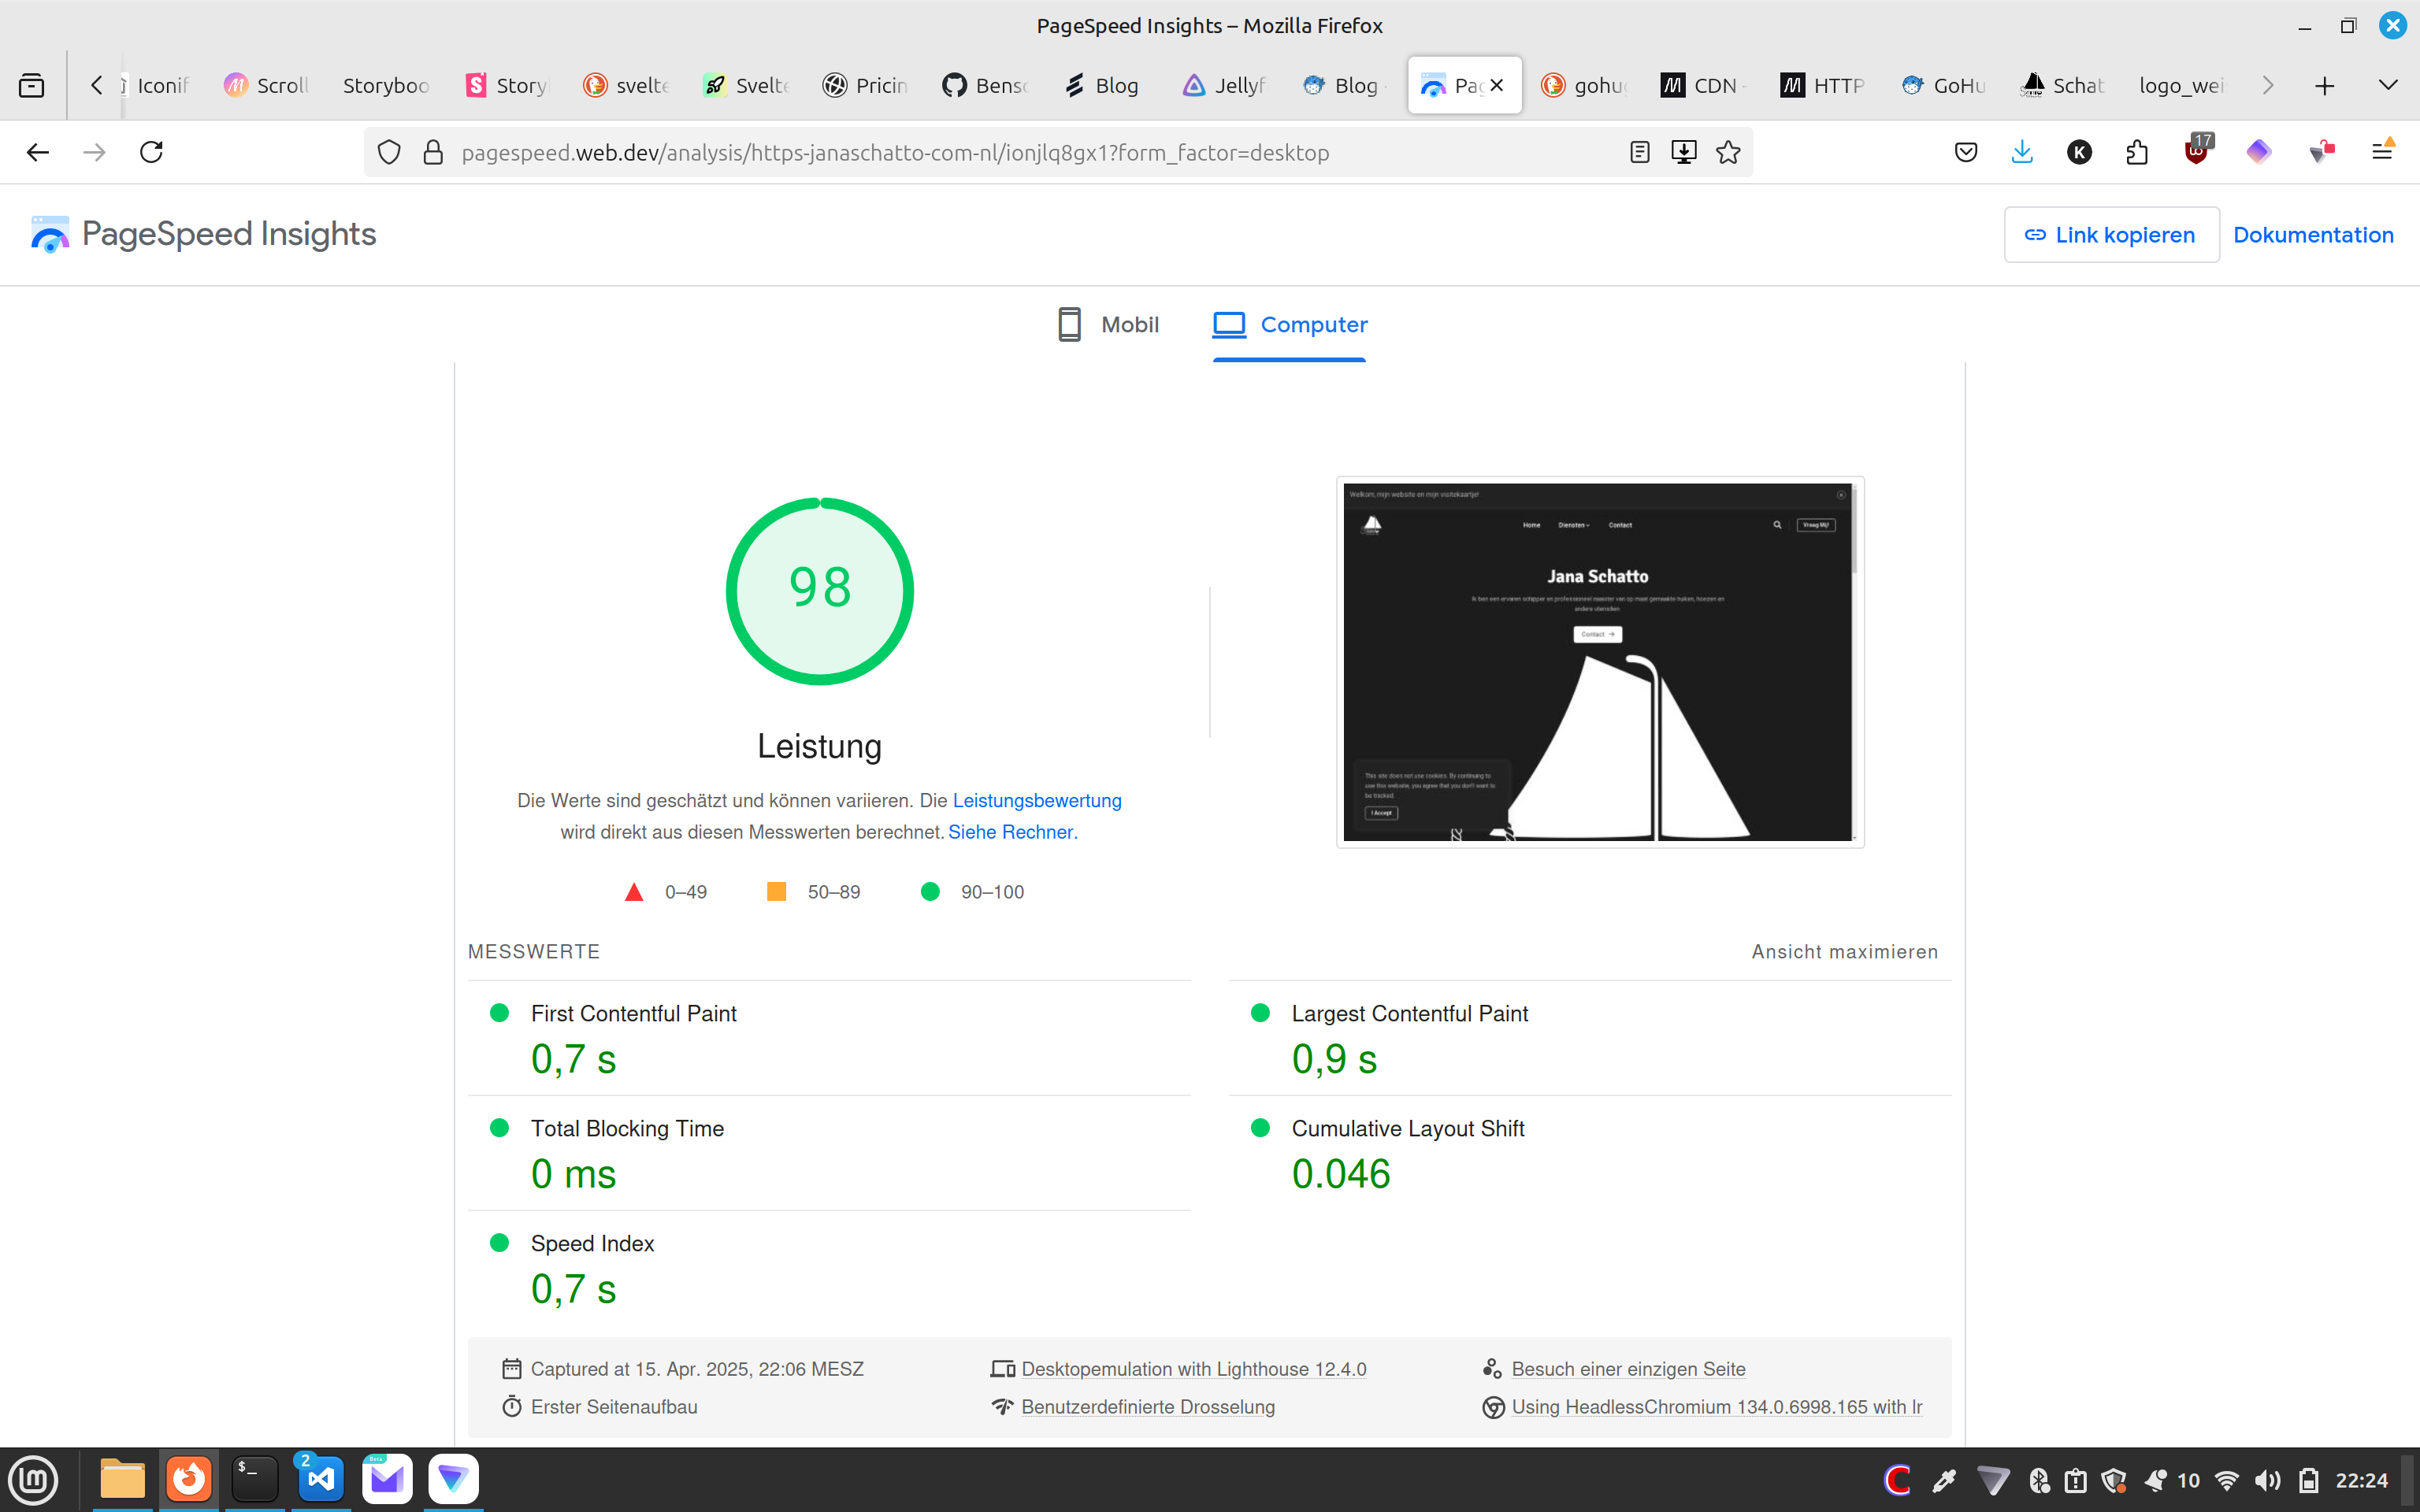This screenshot has height=1512, width=2420.
Task: Switch to the Jellyfin tab
Action: tap(1225, 86)
